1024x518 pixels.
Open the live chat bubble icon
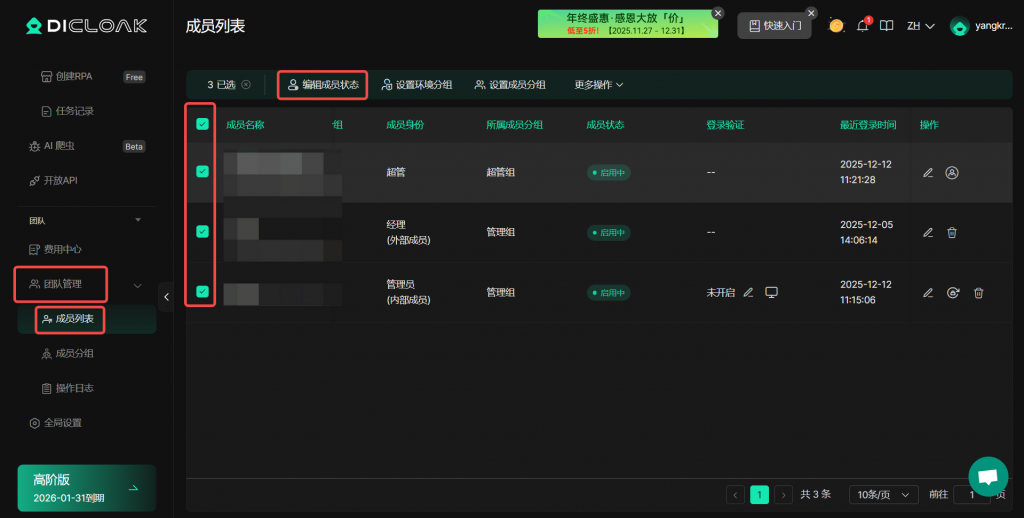(988, 476)
